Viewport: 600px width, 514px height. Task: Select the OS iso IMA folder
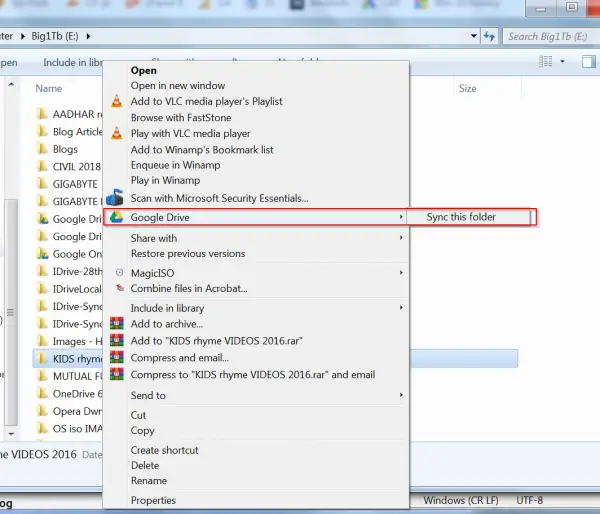tap(77, 429)
